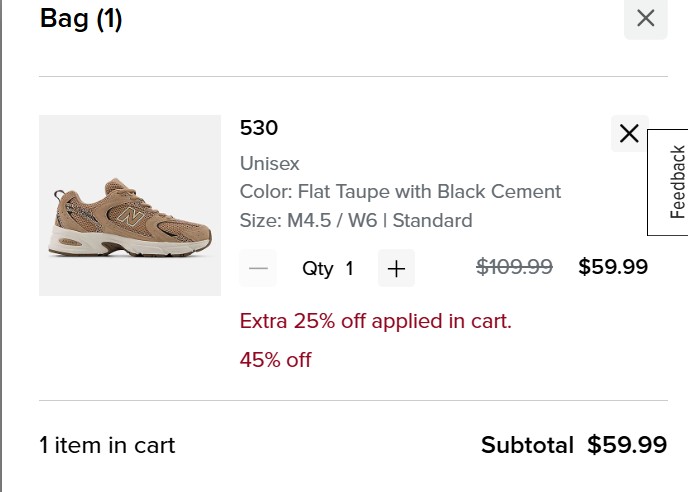Click the taupe sneaker product thumbnail
This screenshot has width=688, height=492.
tap(130, 205)
